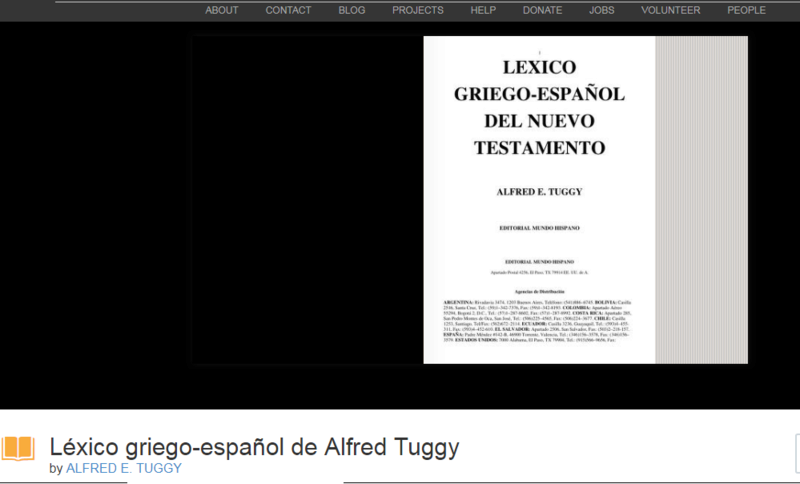Viewport: 800px width, 484px height.
Task: Select PEOPLE in the navigation bar
Action: pyautogui.click(x=746, y=10)
